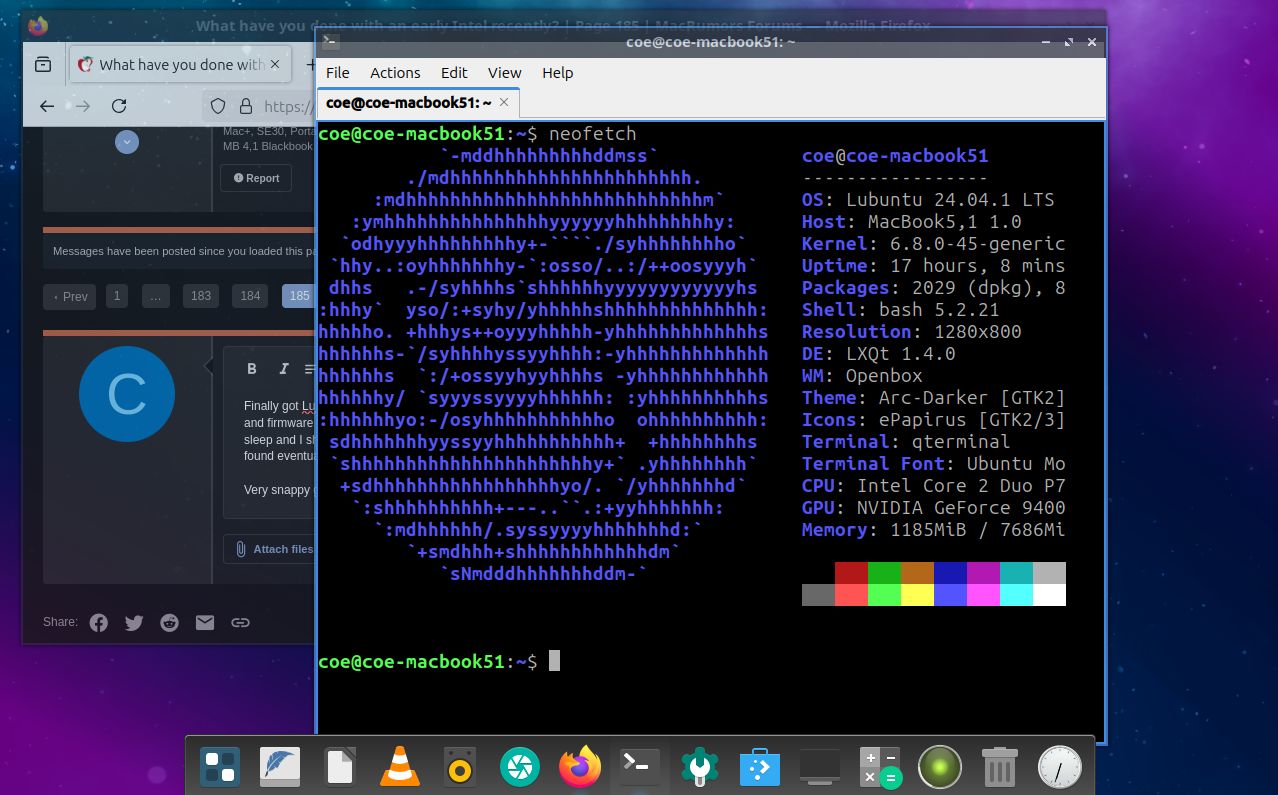Reload the Firefox page

click(119, 106)
